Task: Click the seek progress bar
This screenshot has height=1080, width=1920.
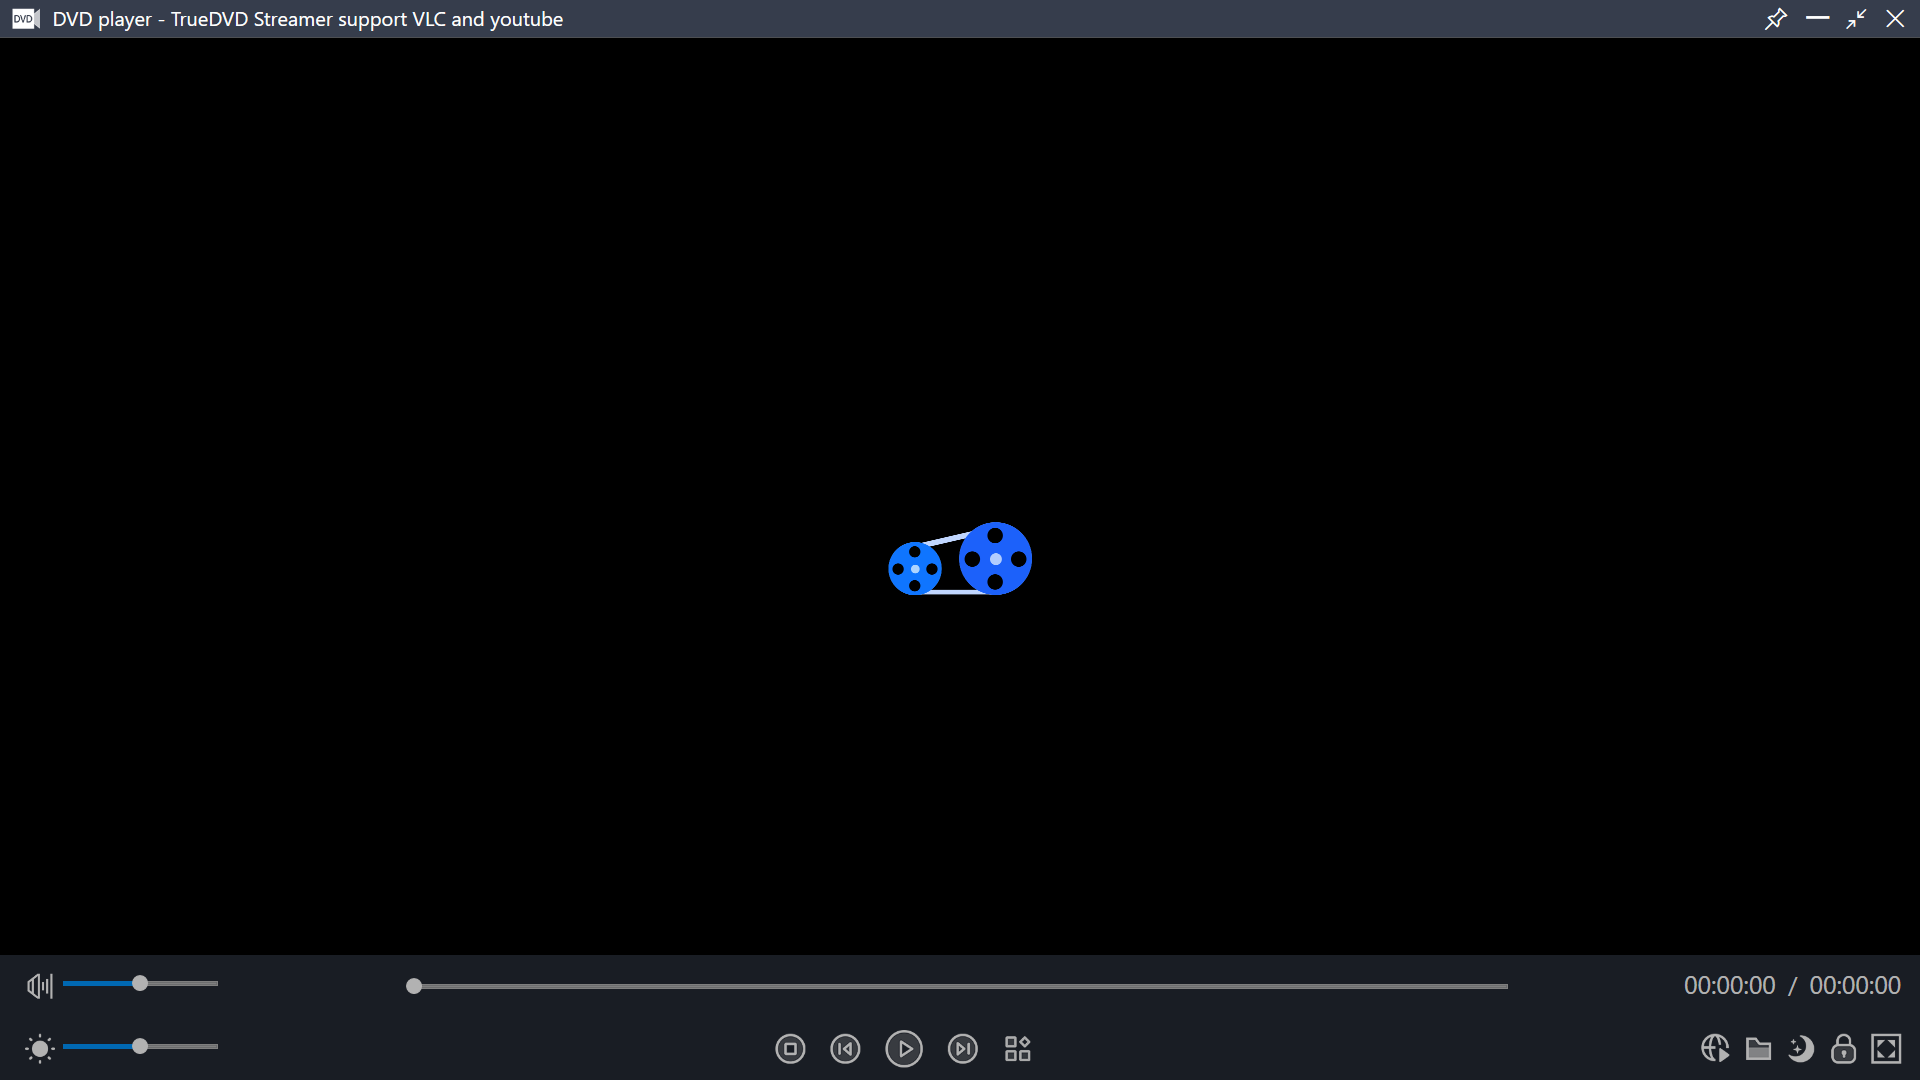Action: pos(958,985)
